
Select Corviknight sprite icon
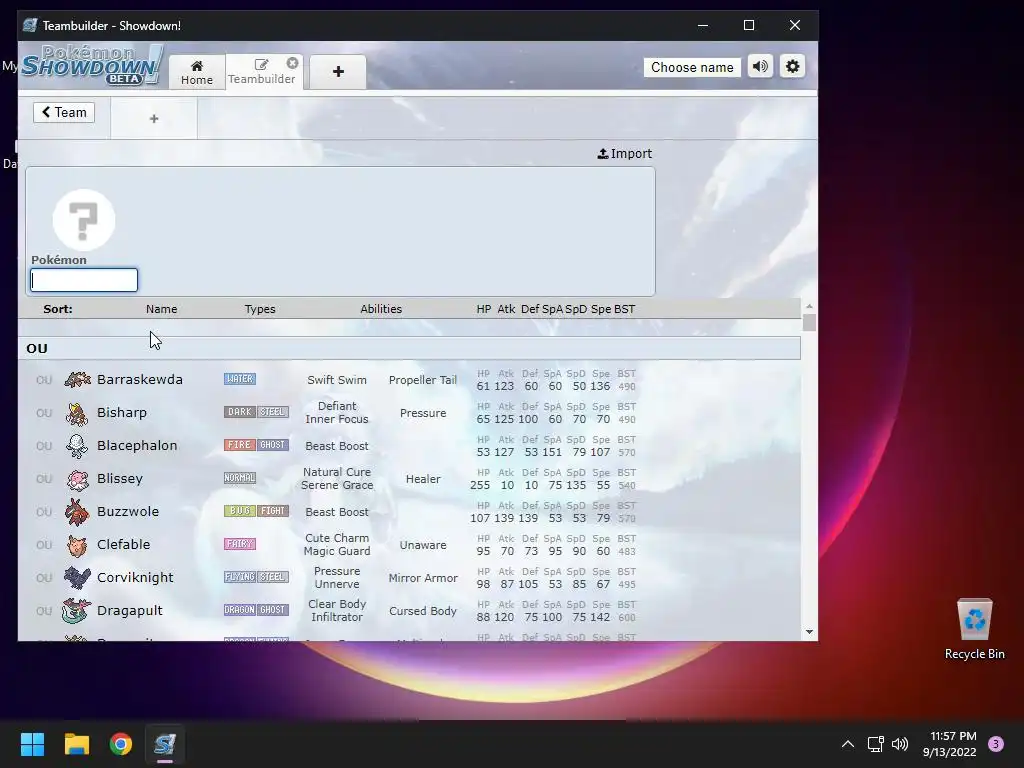(77, 577)
